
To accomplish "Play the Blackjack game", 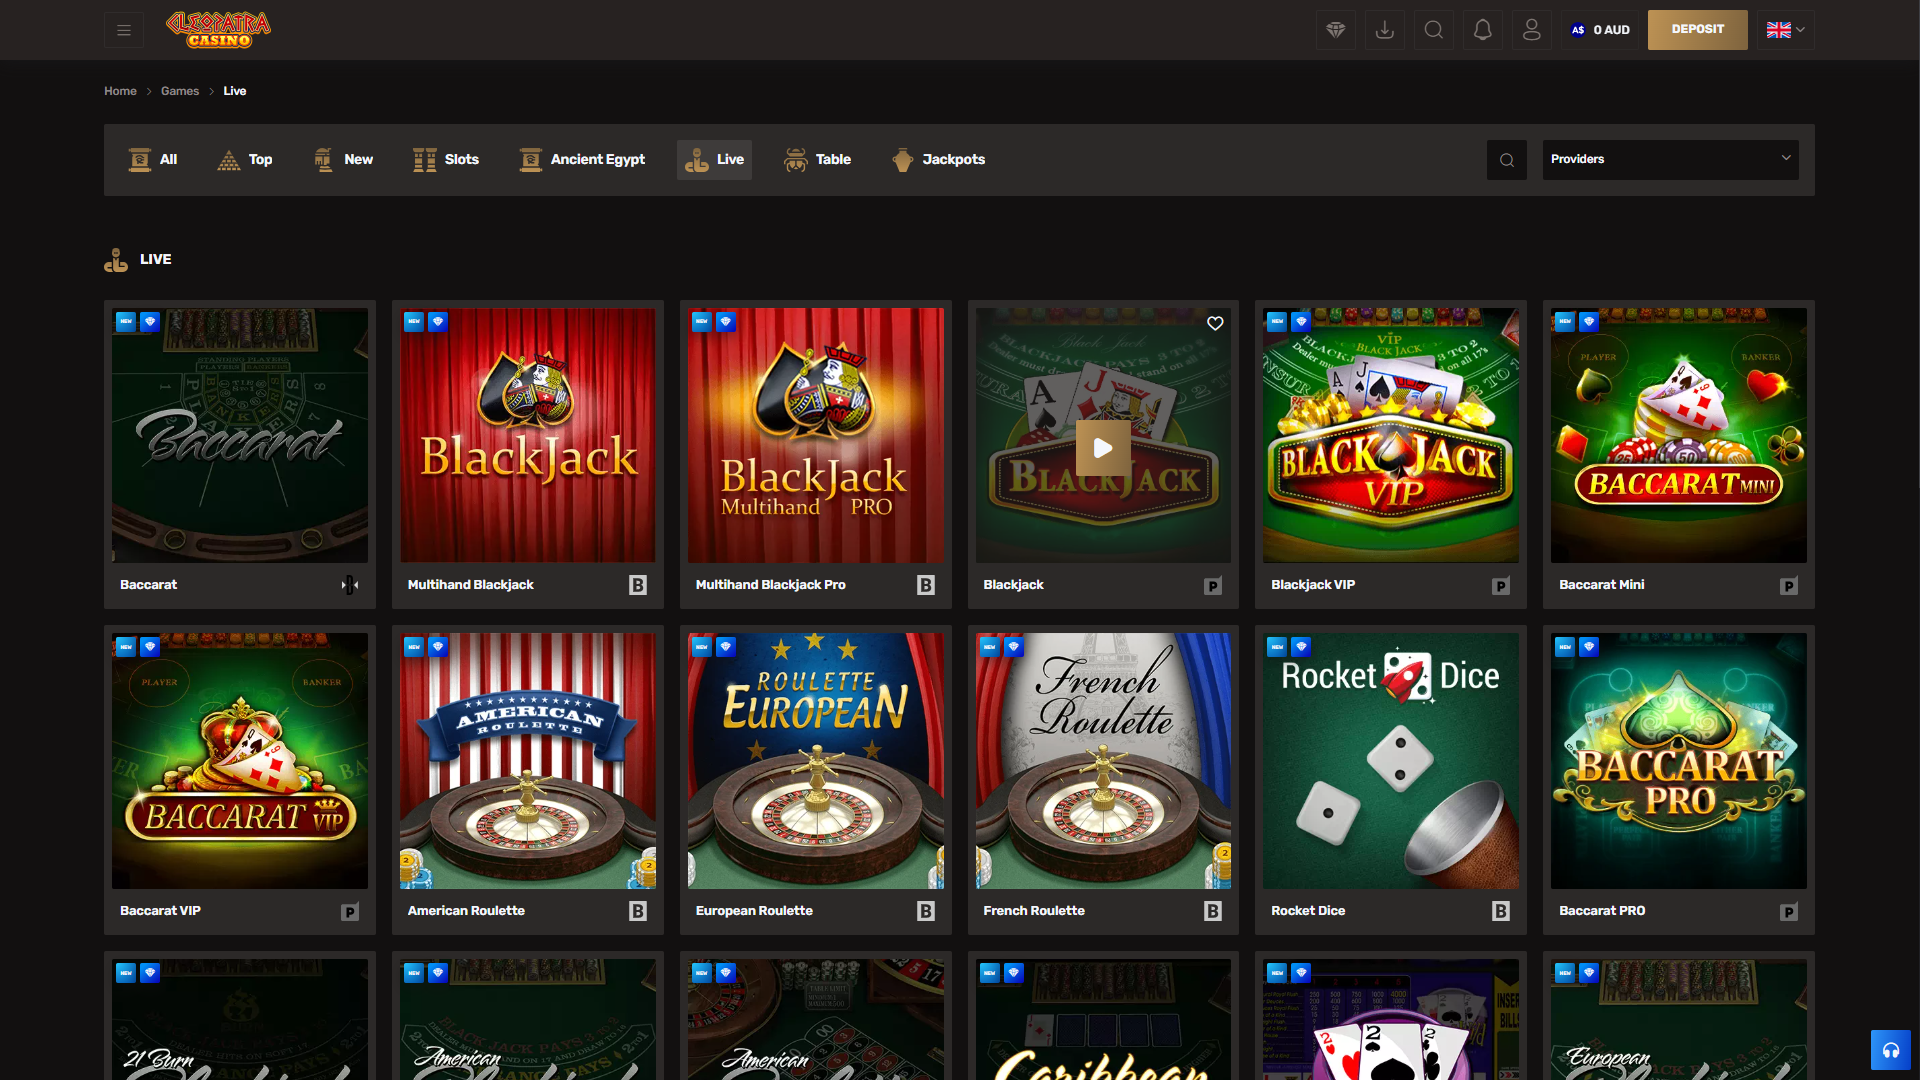I will (x=1103, y=448).
